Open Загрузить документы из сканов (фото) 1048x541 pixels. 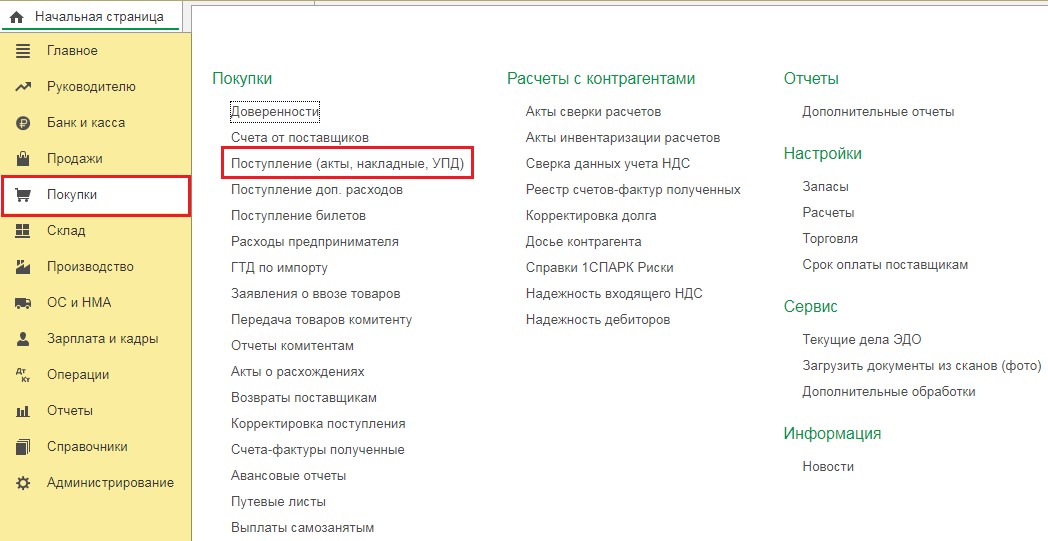(x=922, y=366)
